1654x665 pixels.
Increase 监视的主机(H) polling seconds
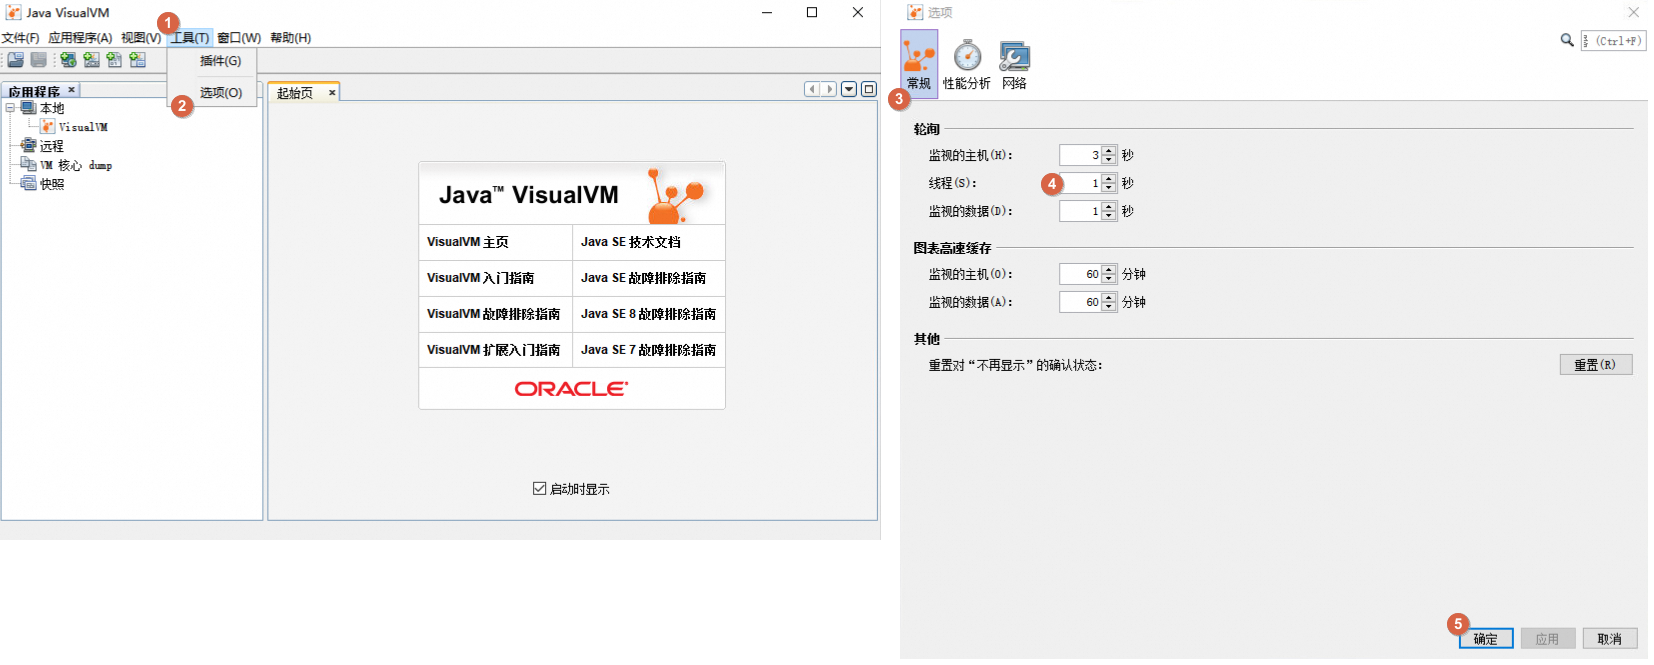pyautogui.click(x=1109, y=151)
